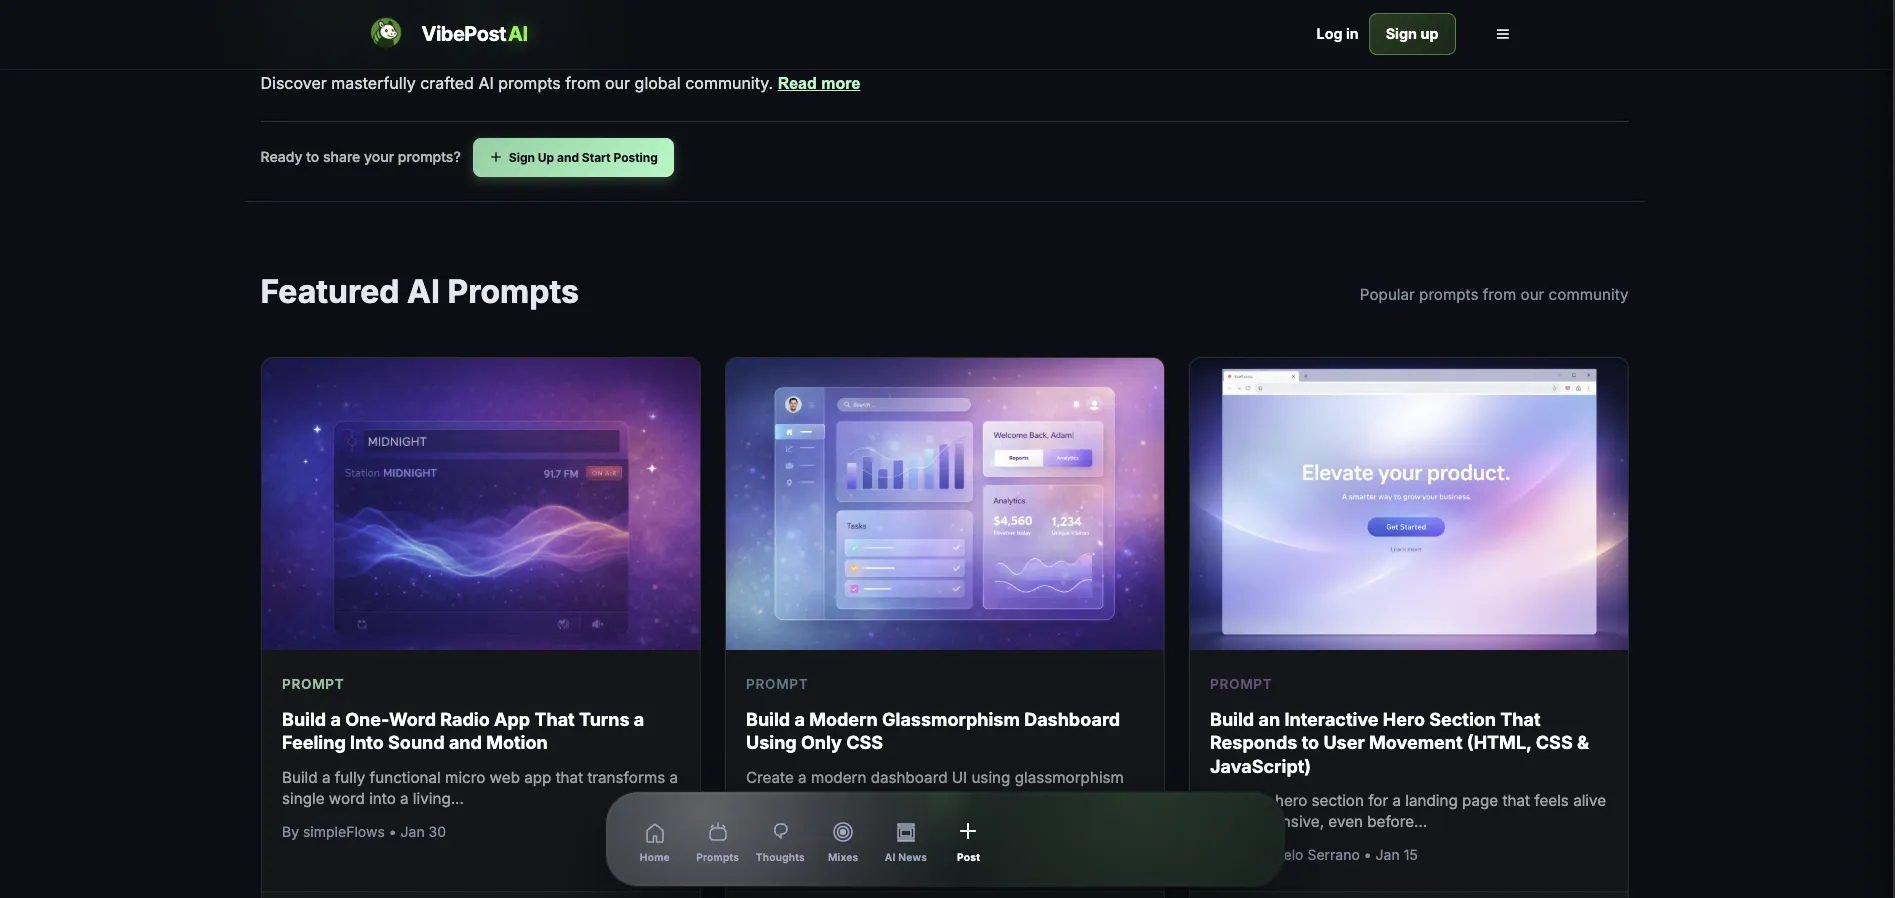The width and height of the screenshot is (1895, 898).
Task: Go to Home in the bottom dock
Action: (x=654, y=842)
